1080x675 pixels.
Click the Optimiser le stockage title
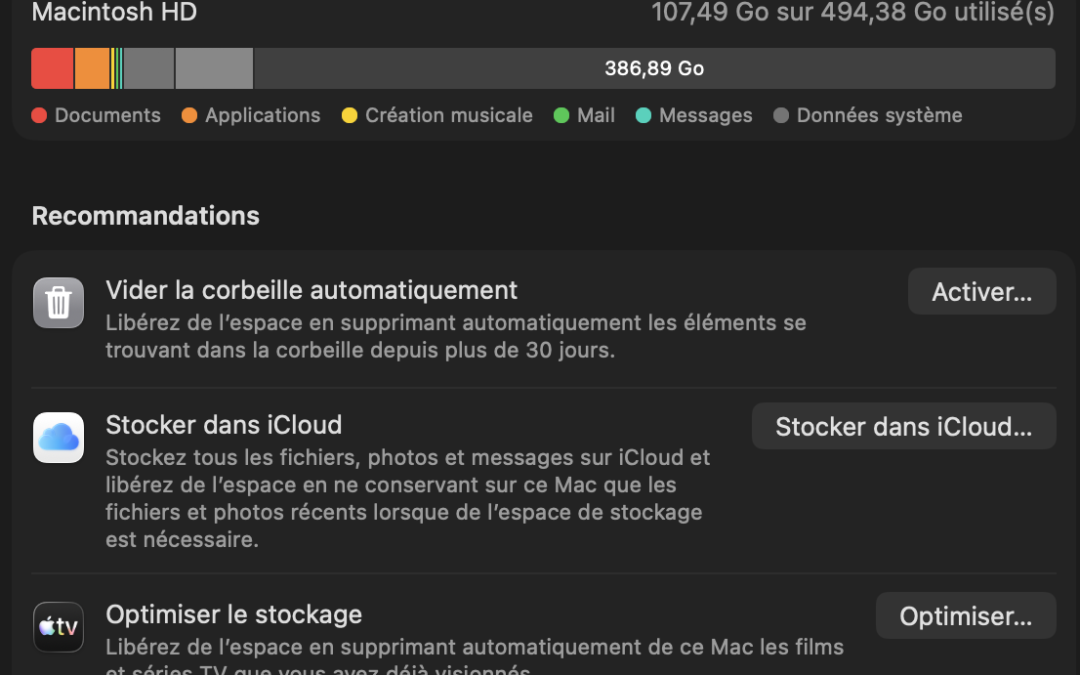point(234,614)
